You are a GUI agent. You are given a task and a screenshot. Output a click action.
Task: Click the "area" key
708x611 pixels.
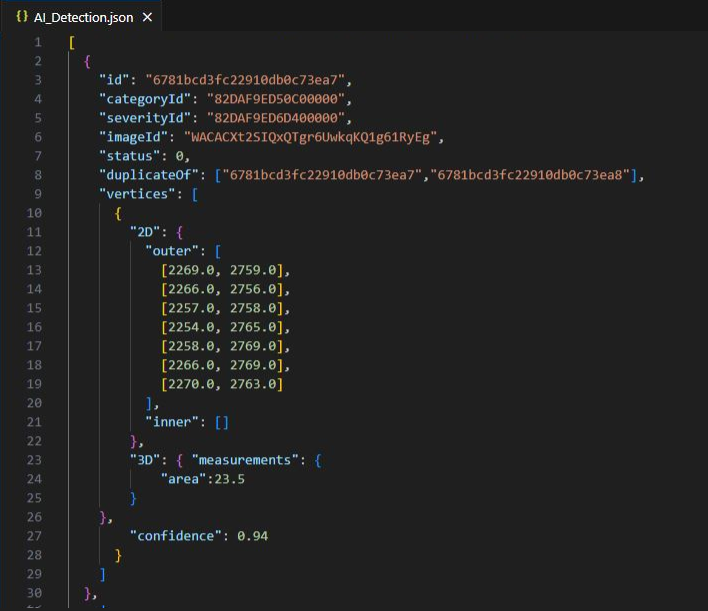tap(183, 479)
